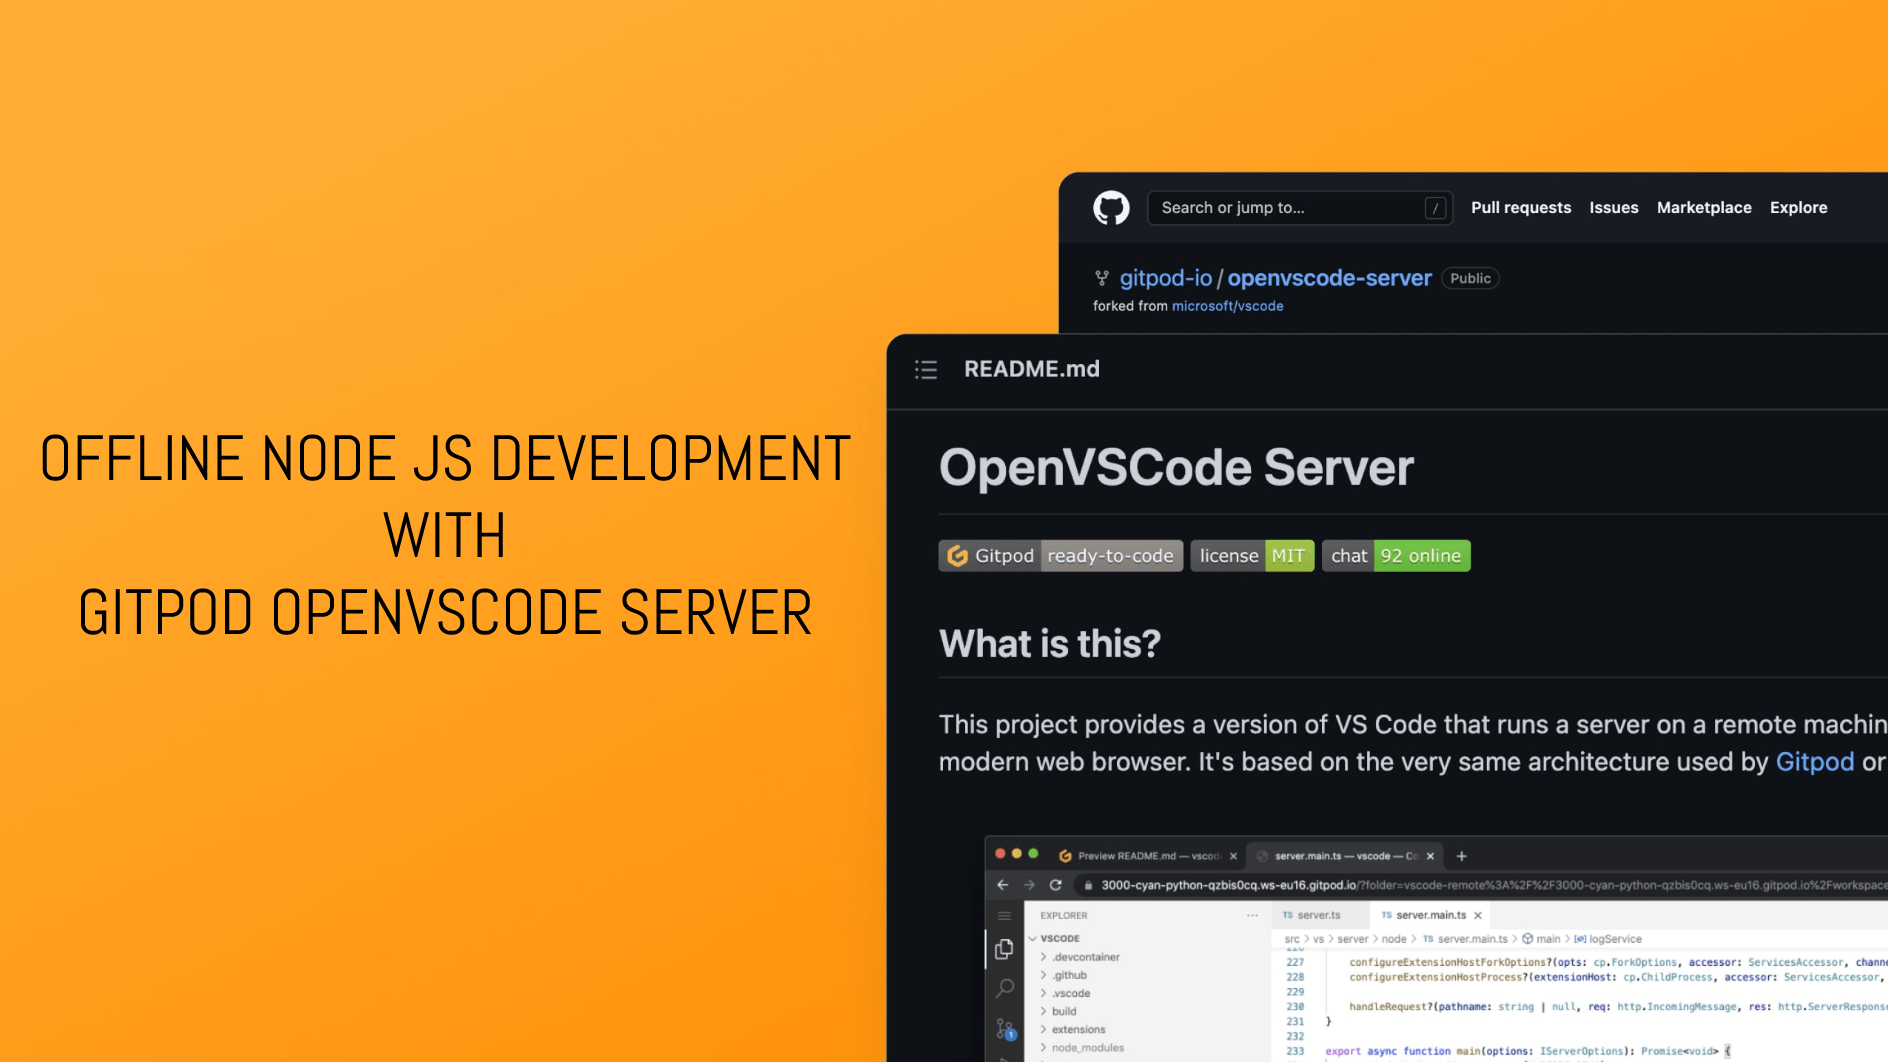The width and height of the screenshot is (1888, 1062).
Task: Select the Explorer icon in the activity bar
Action: pyautogui.click(x=1006, y=949)
